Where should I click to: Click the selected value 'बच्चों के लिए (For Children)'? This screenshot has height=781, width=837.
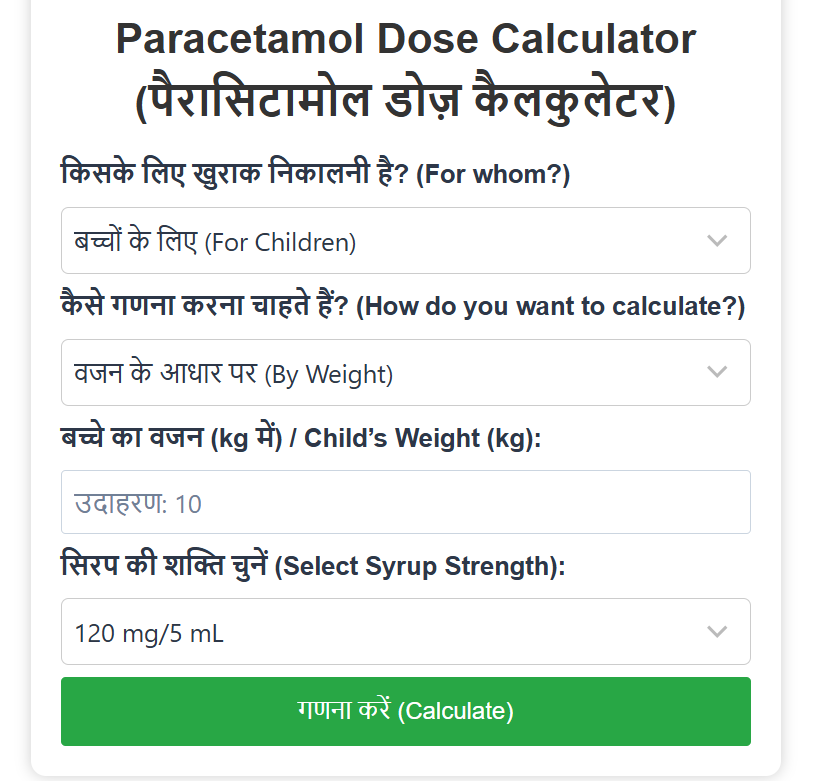coord(215,242)
